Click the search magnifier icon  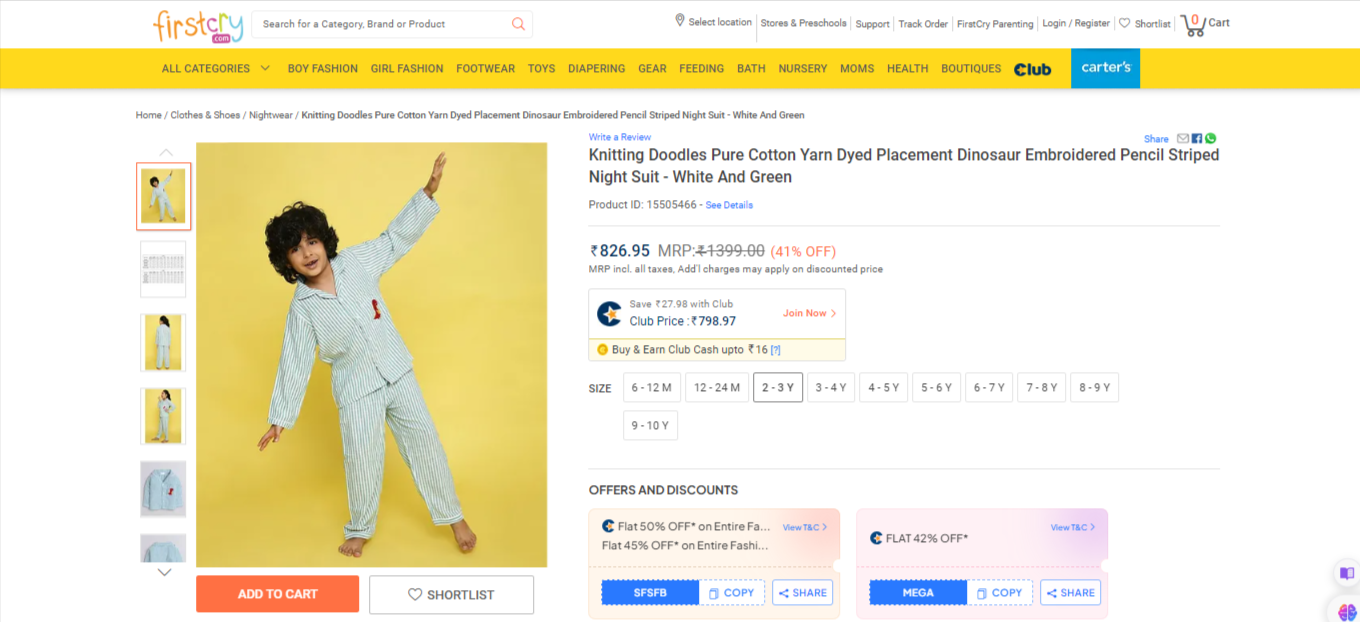click(518, 24)
